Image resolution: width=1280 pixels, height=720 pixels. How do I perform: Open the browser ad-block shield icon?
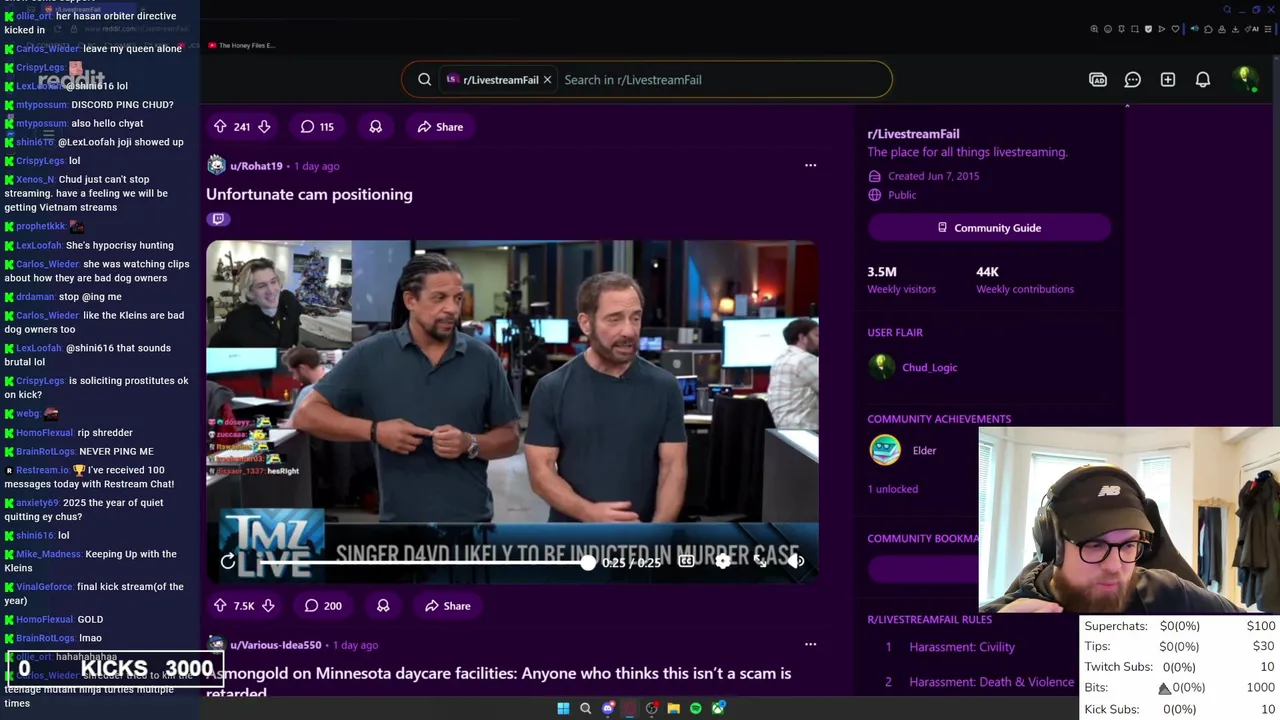click(x=1148, y=29)
